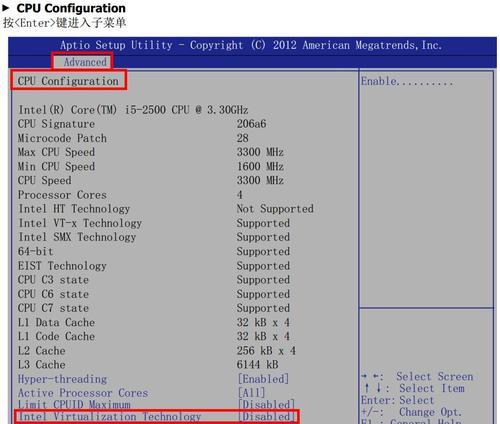This screenshot has height=424, width=500.
Task: Select the Advanced tab
Action: [x=85, y=62]
